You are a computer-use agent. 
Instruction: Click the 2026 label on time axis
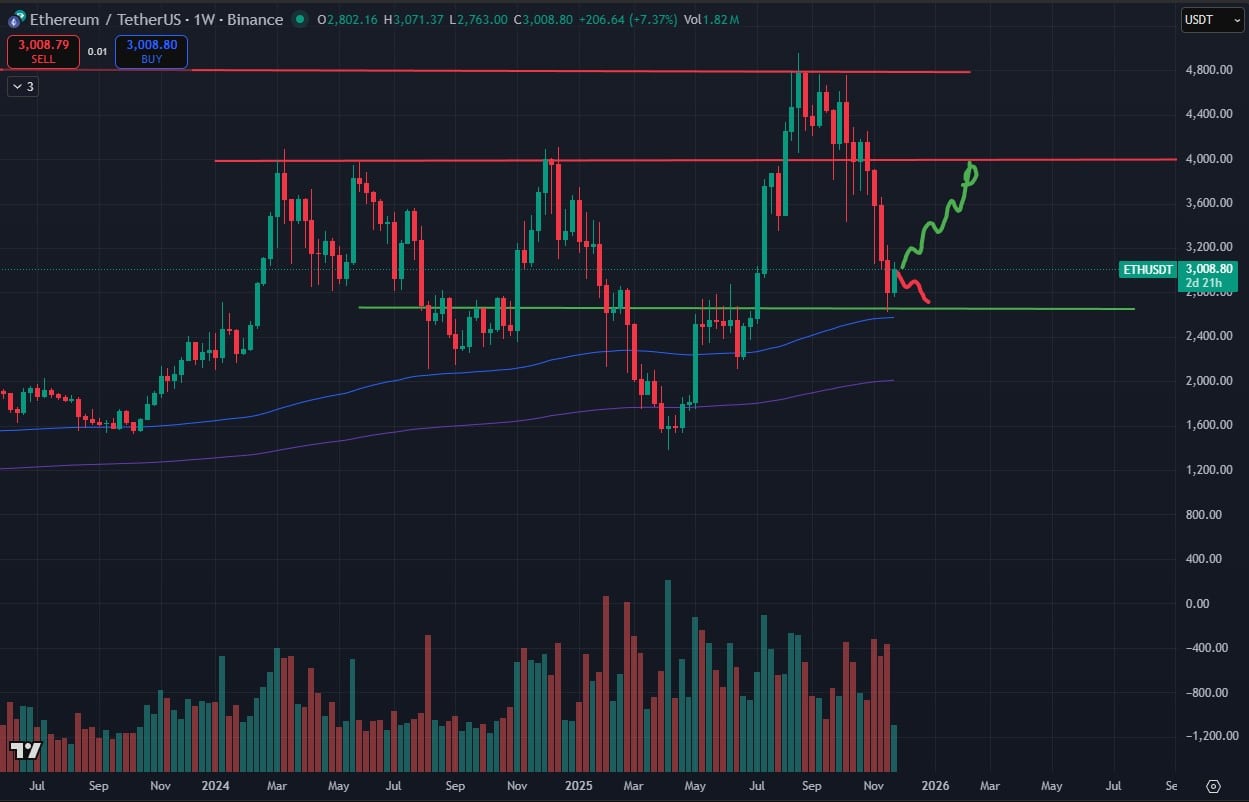[935, 786]
